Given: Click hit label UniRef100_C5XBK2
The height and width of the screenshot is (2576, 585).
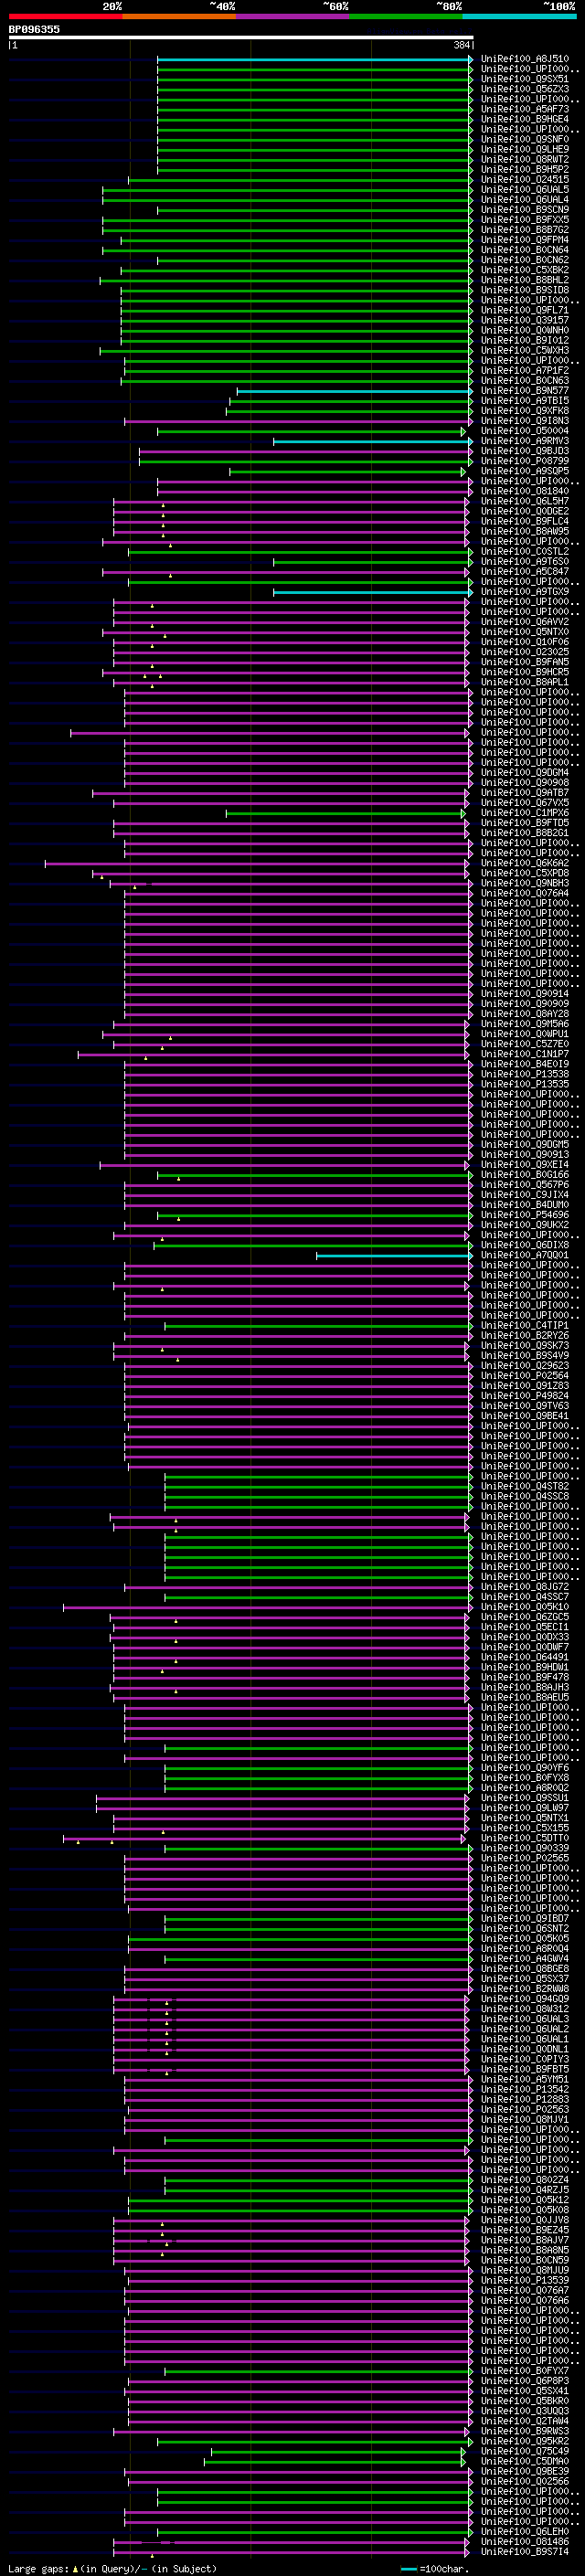Looking at the screenshot, I should pos(524,270).
